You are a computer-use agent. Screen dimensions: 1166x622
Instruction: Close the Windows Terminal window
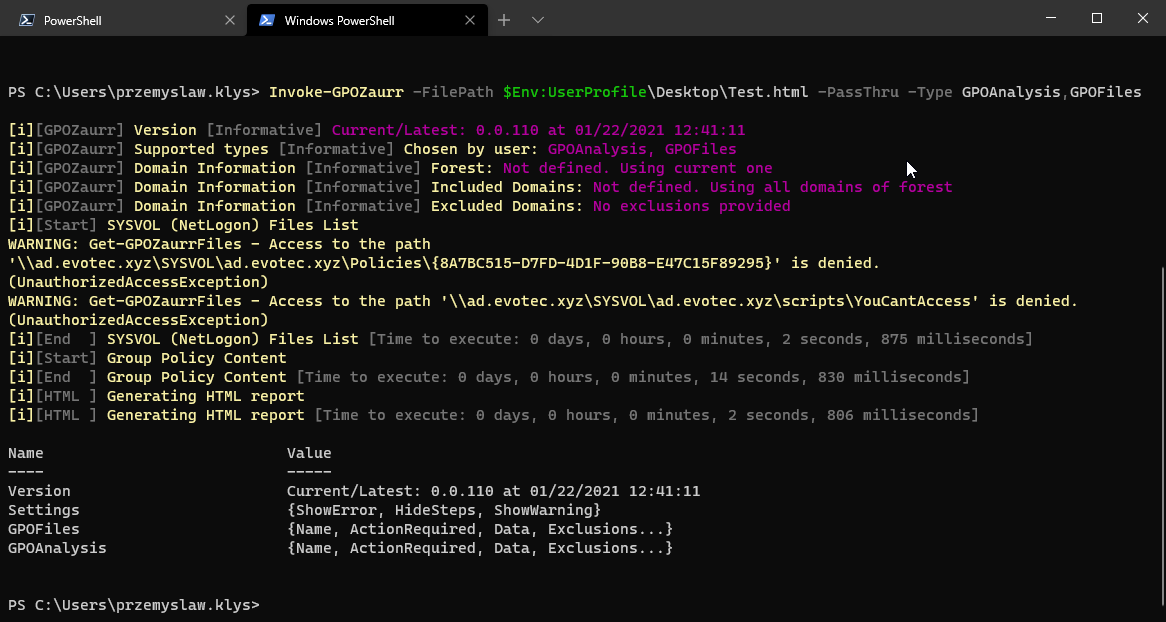(1143, 18)
